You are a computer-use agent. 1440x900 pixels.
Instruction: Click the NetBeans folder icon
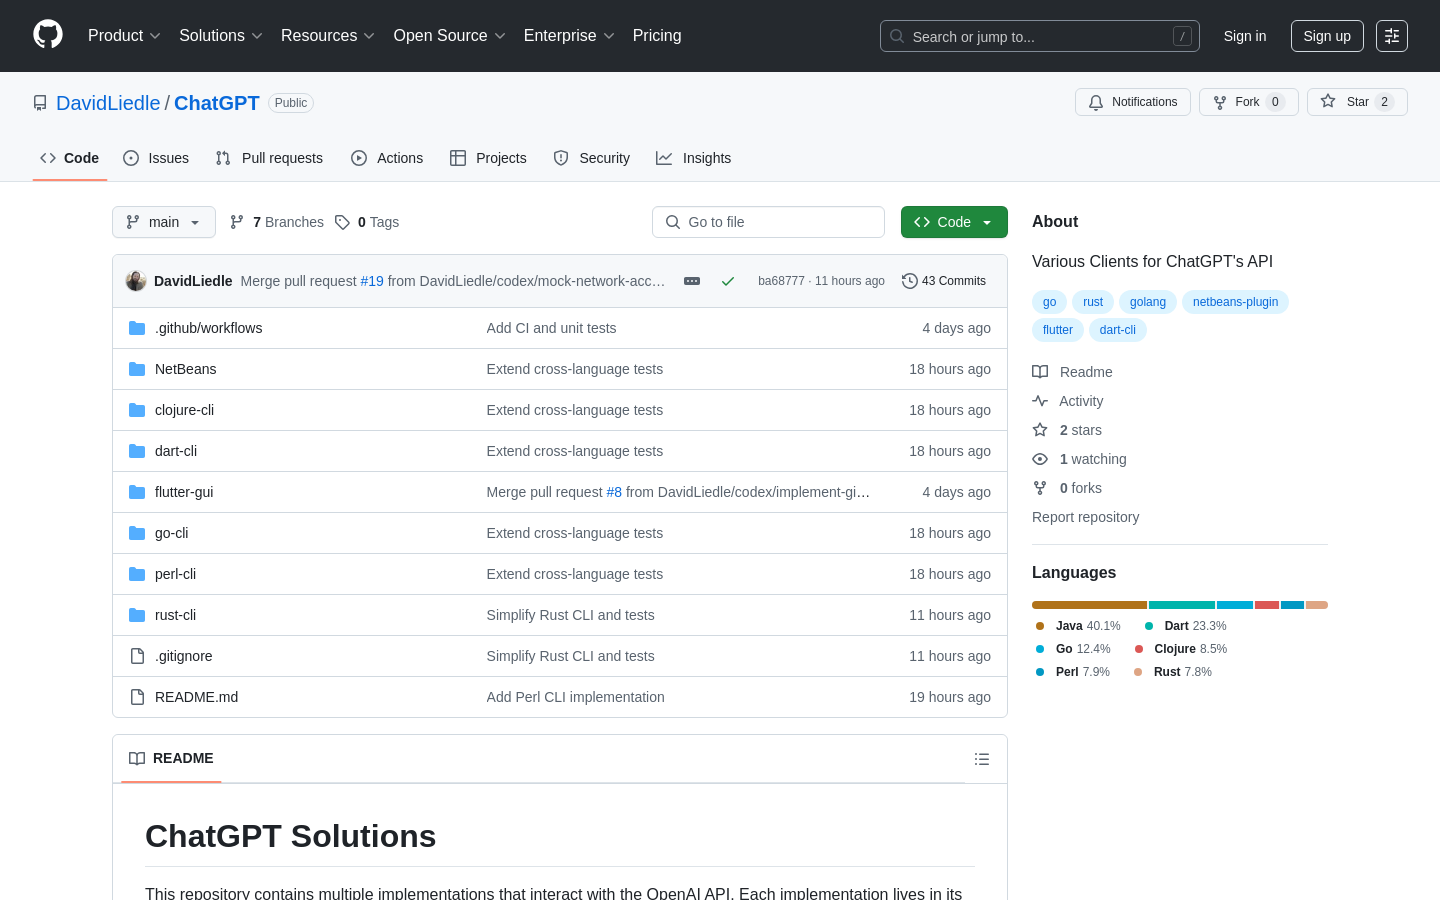[x=137, y=369]
